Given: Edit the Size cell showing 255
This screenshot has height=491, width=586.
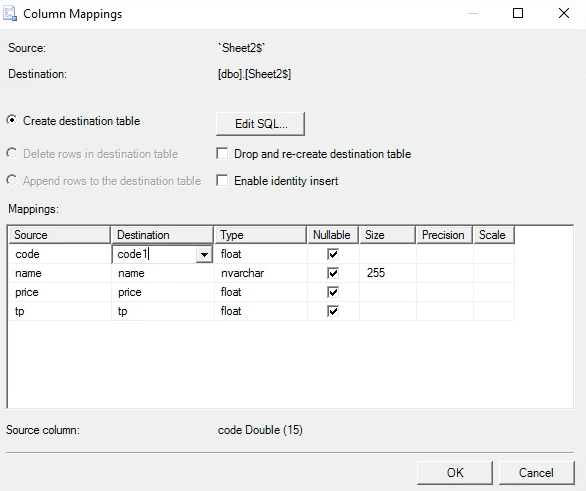Looking at the screenshot, I should 388,273.
